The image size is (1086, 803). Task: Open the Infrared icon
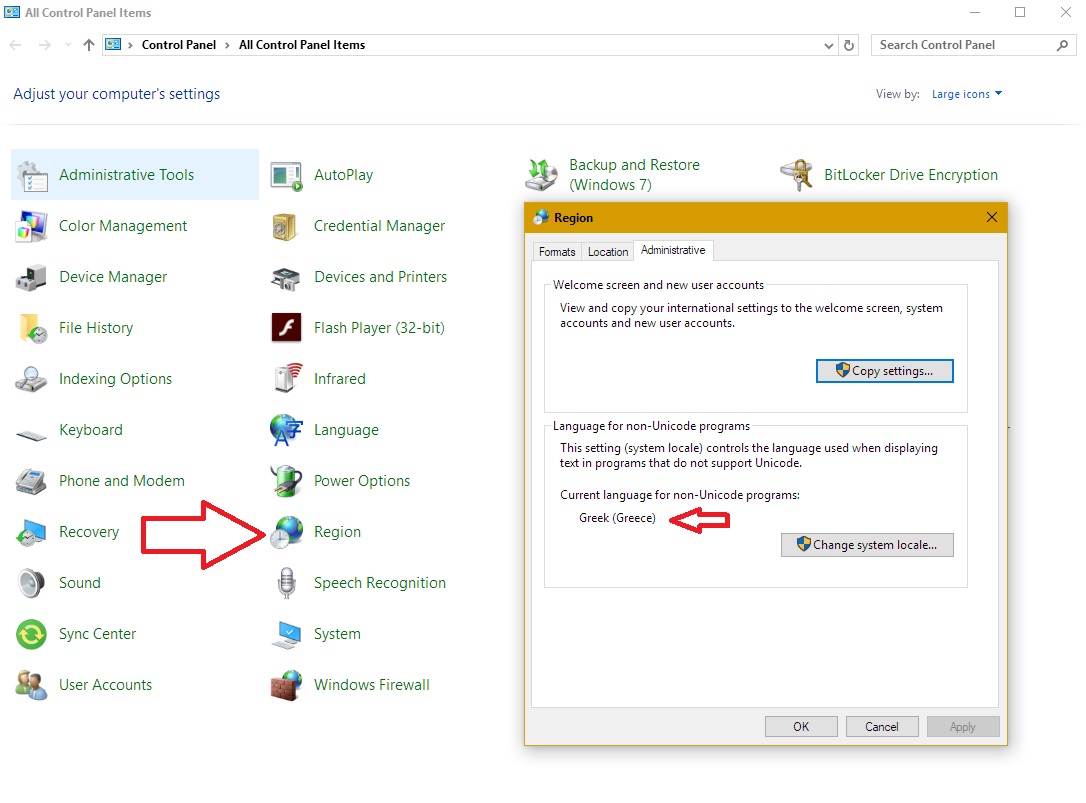tap(287, 378)
